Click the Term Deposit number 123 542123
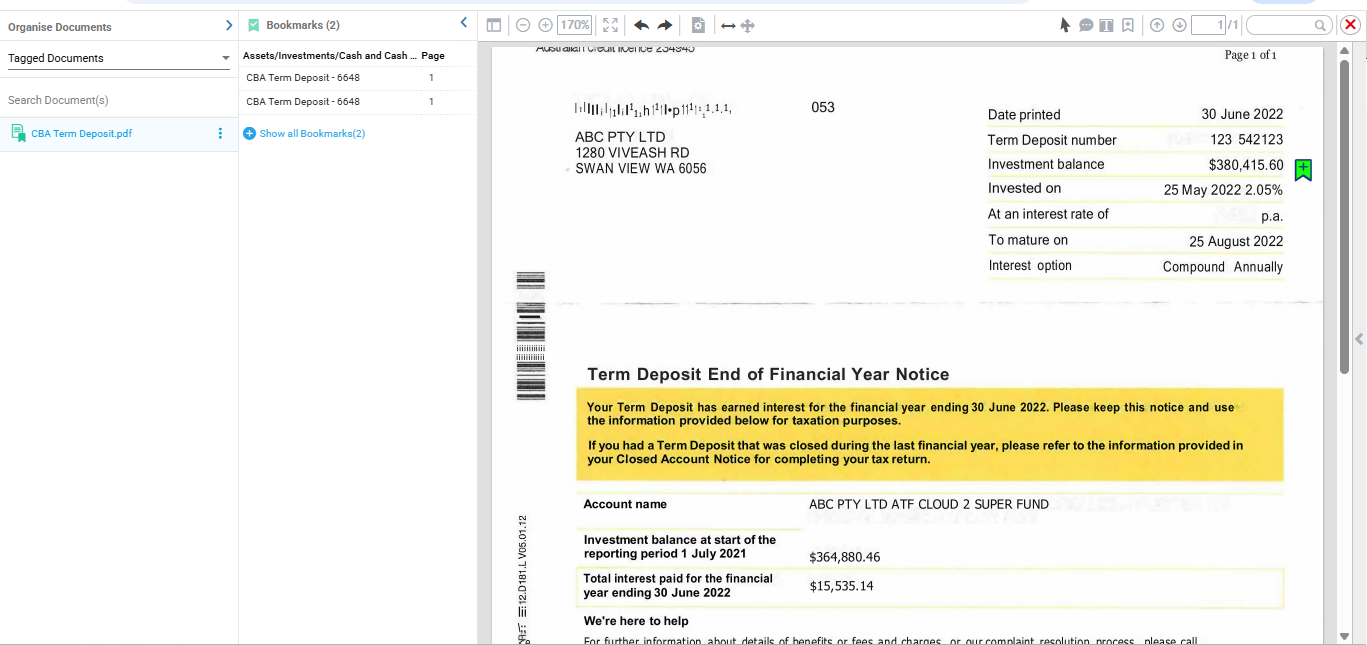Viewport: 1367px width, 645px height. click(1247, 140)
